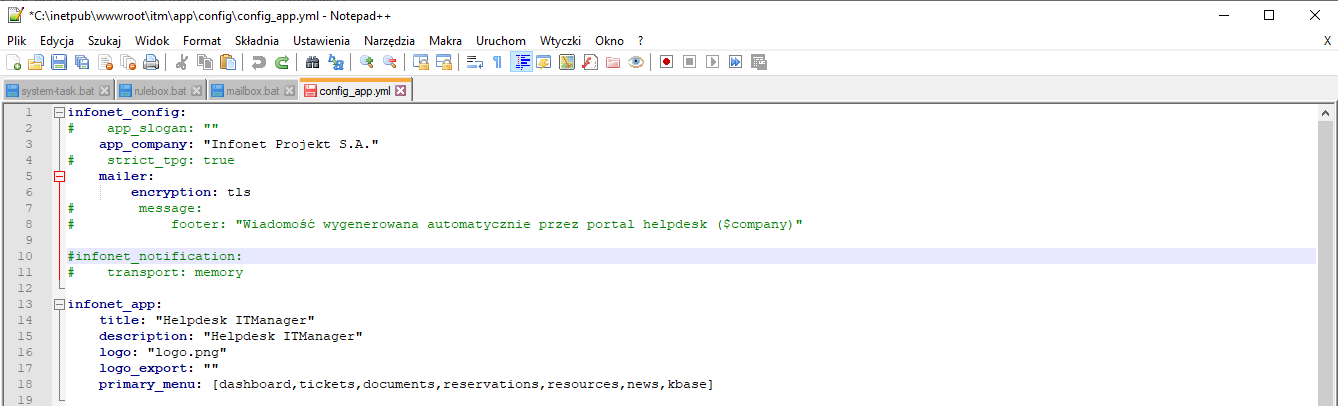The height and width of the screenshot is (406, 1338).
Task: Click the Zoom Out magnifier icon
Action: (390, 62)
